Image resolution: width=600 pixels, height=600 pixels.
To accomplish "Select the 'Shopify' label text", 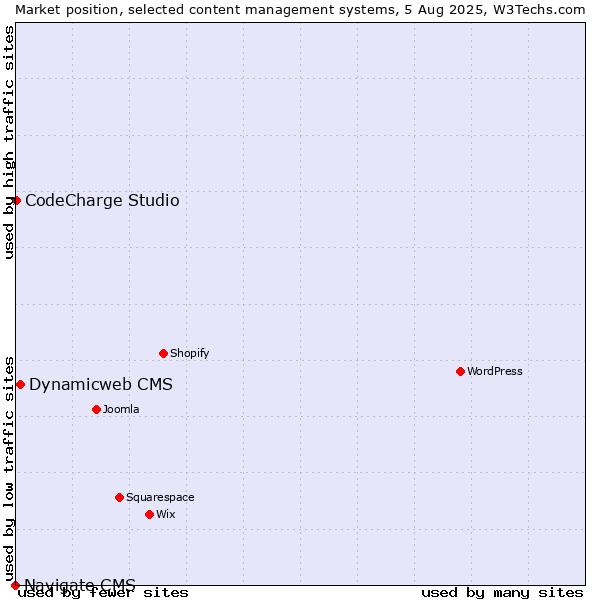I will pos(189,353).
